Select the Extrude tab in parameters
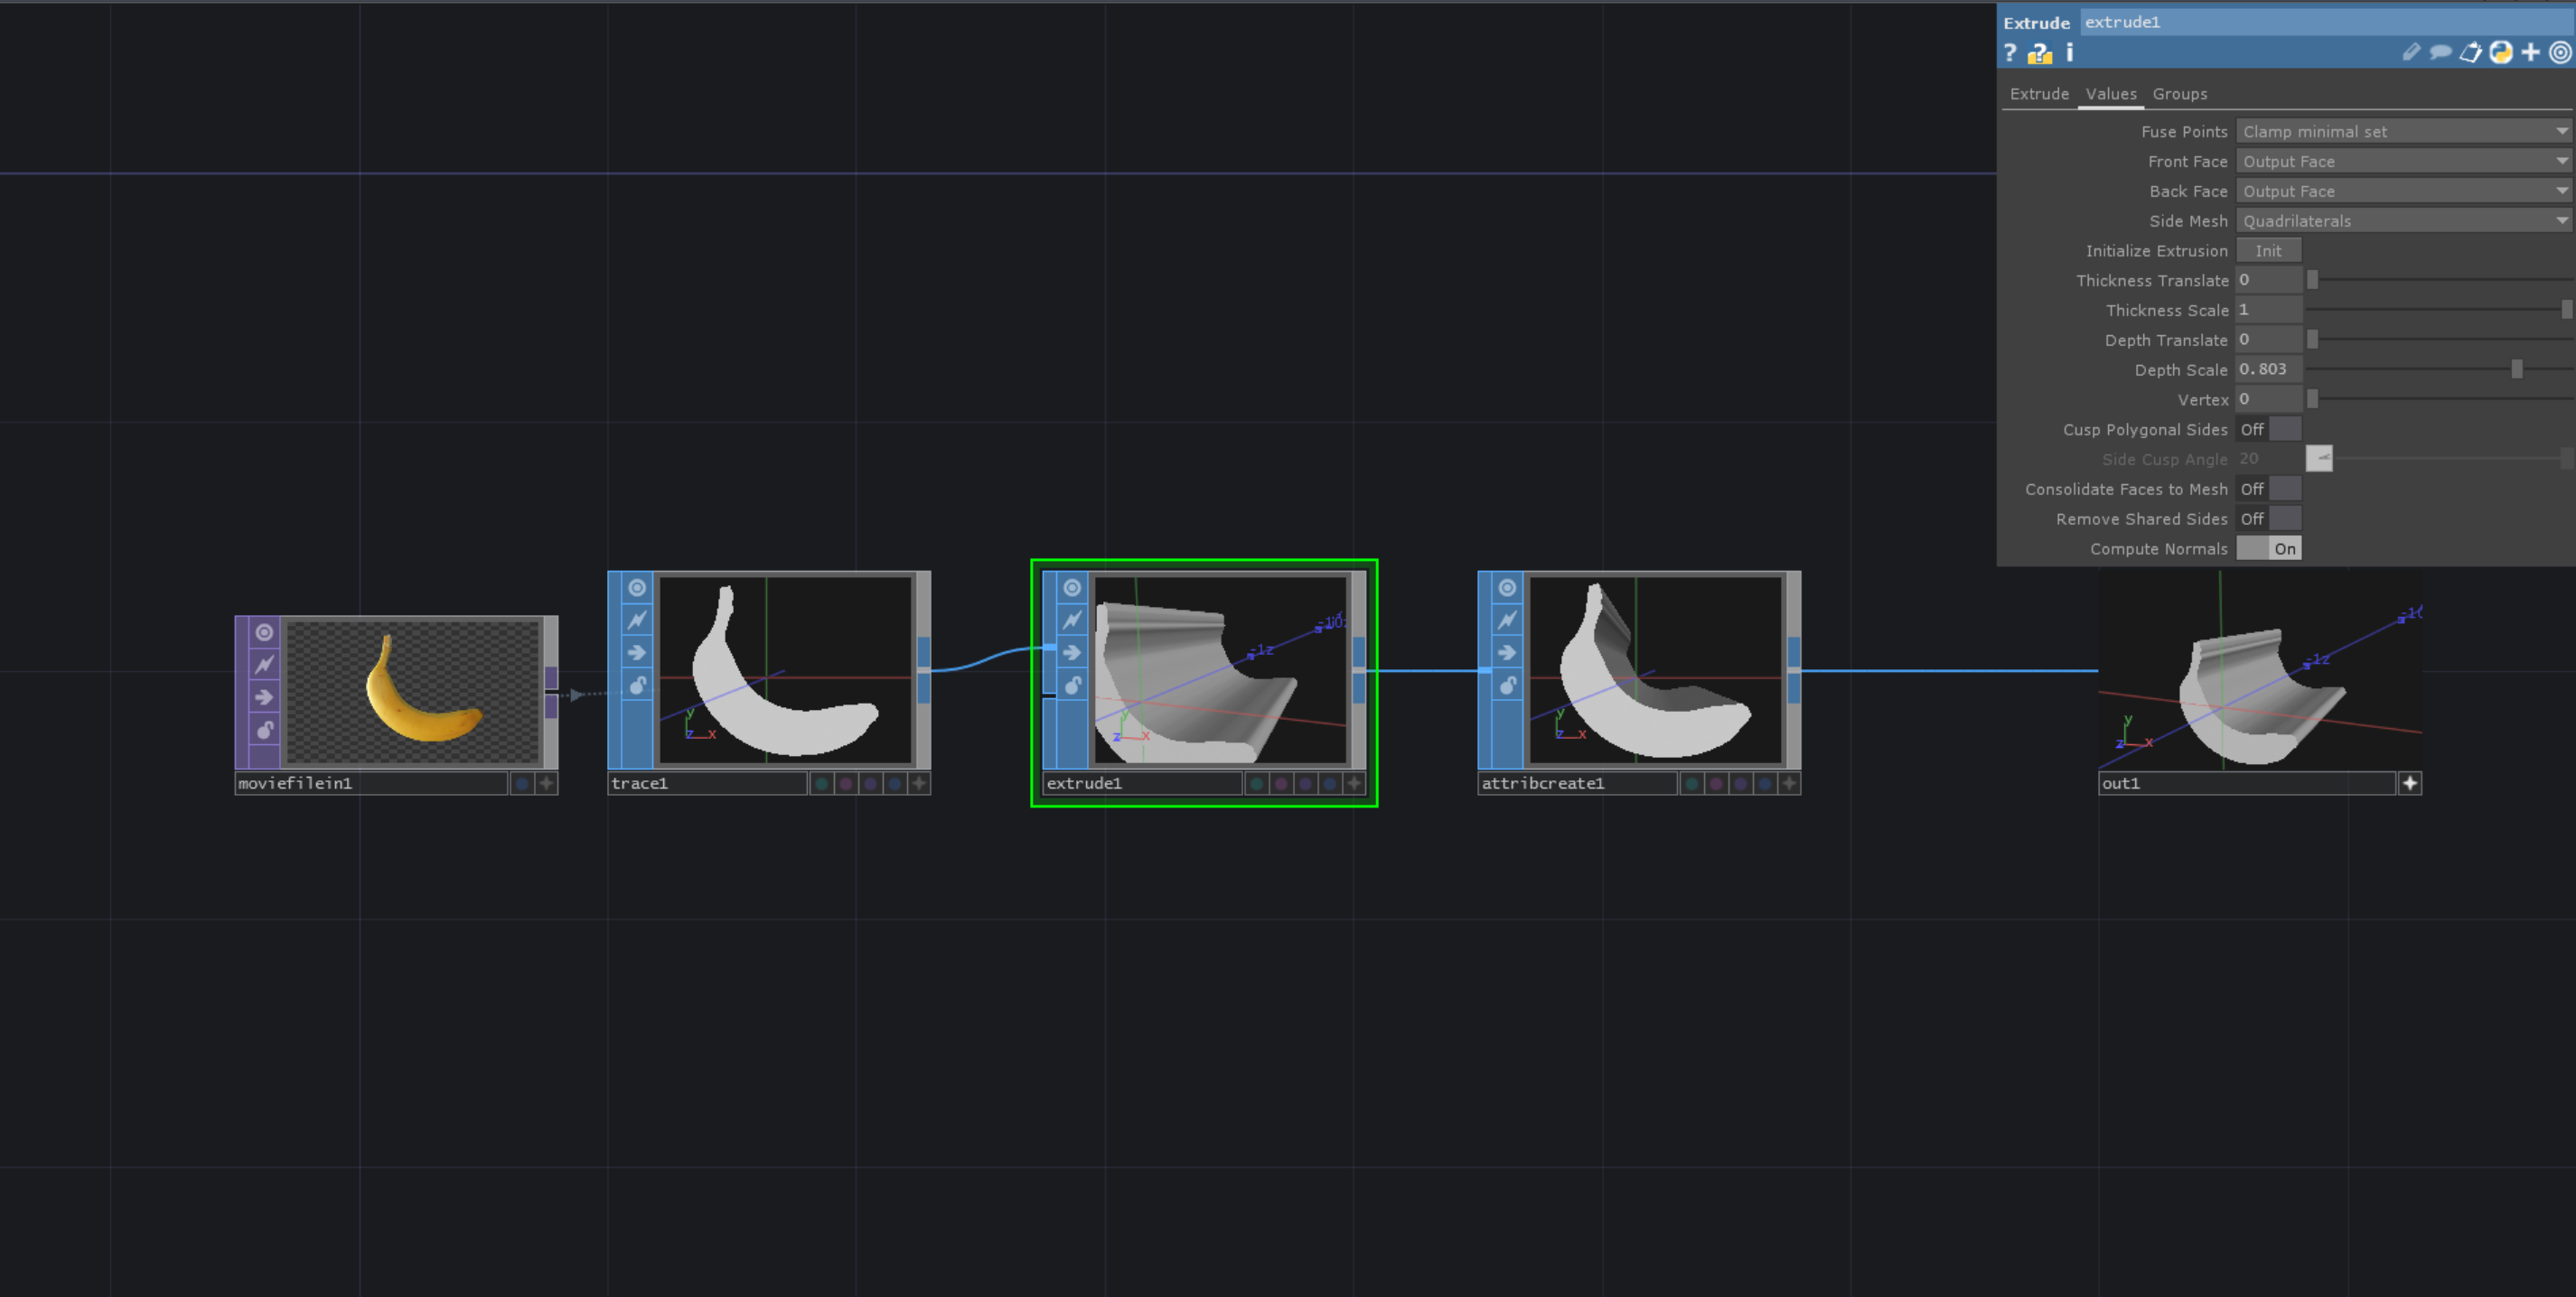 click(x=2037, y=93)
